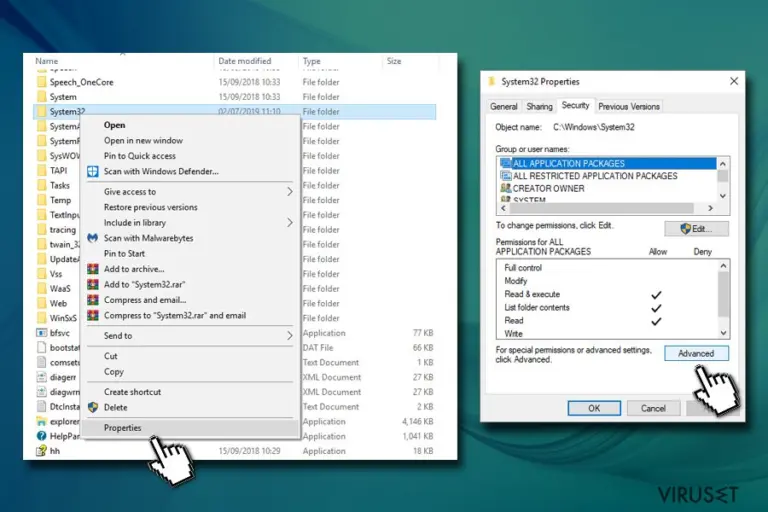Screen dimensions: 768x512
Task: Switch to the General tab
Action: (504, 106)
